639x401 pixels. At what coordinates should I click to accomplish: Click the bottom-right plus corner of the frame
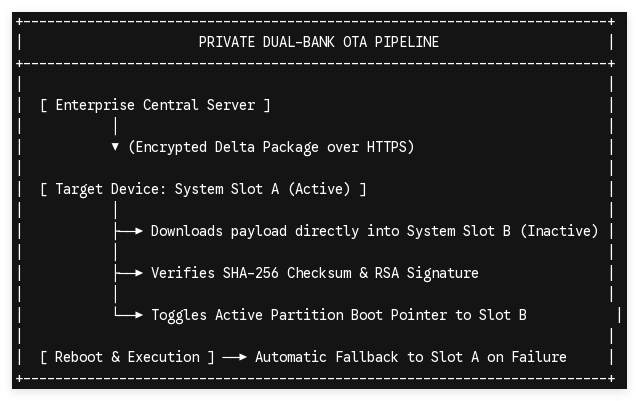[612, 379]
